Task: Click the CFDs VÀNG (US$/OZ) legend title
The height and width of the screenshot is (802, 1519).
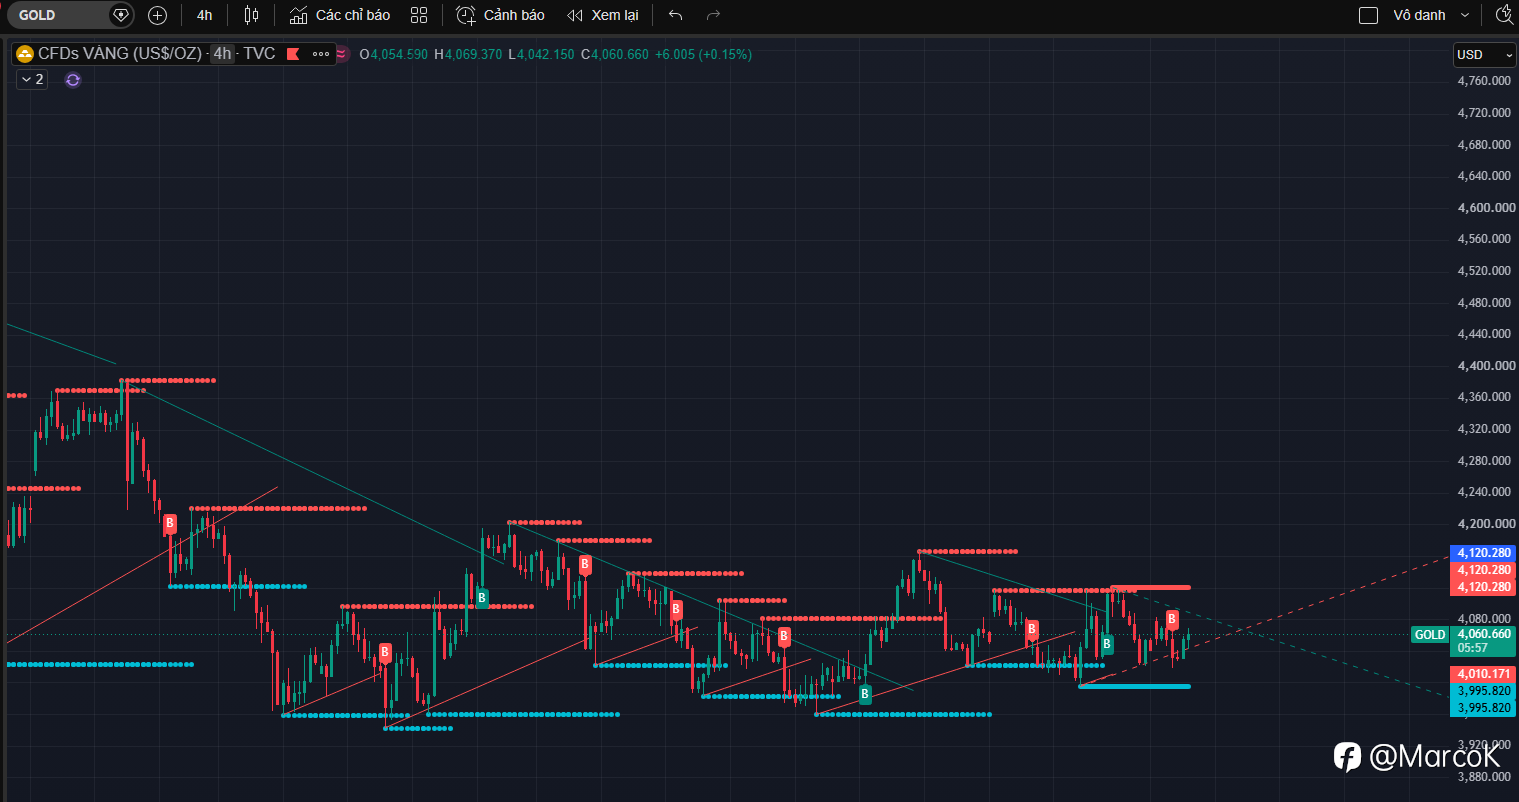Action: [x=120, y=54]
